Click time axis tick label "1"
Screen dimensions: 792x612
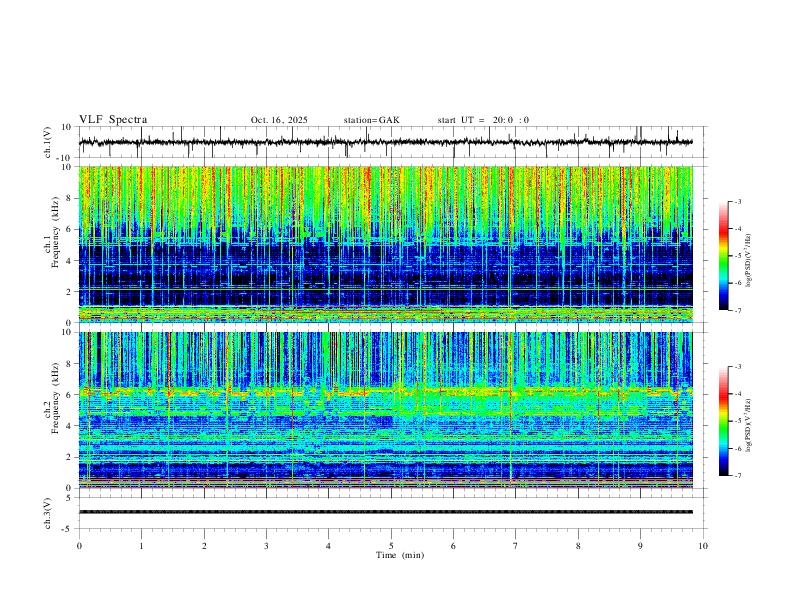tap(141, 546)
